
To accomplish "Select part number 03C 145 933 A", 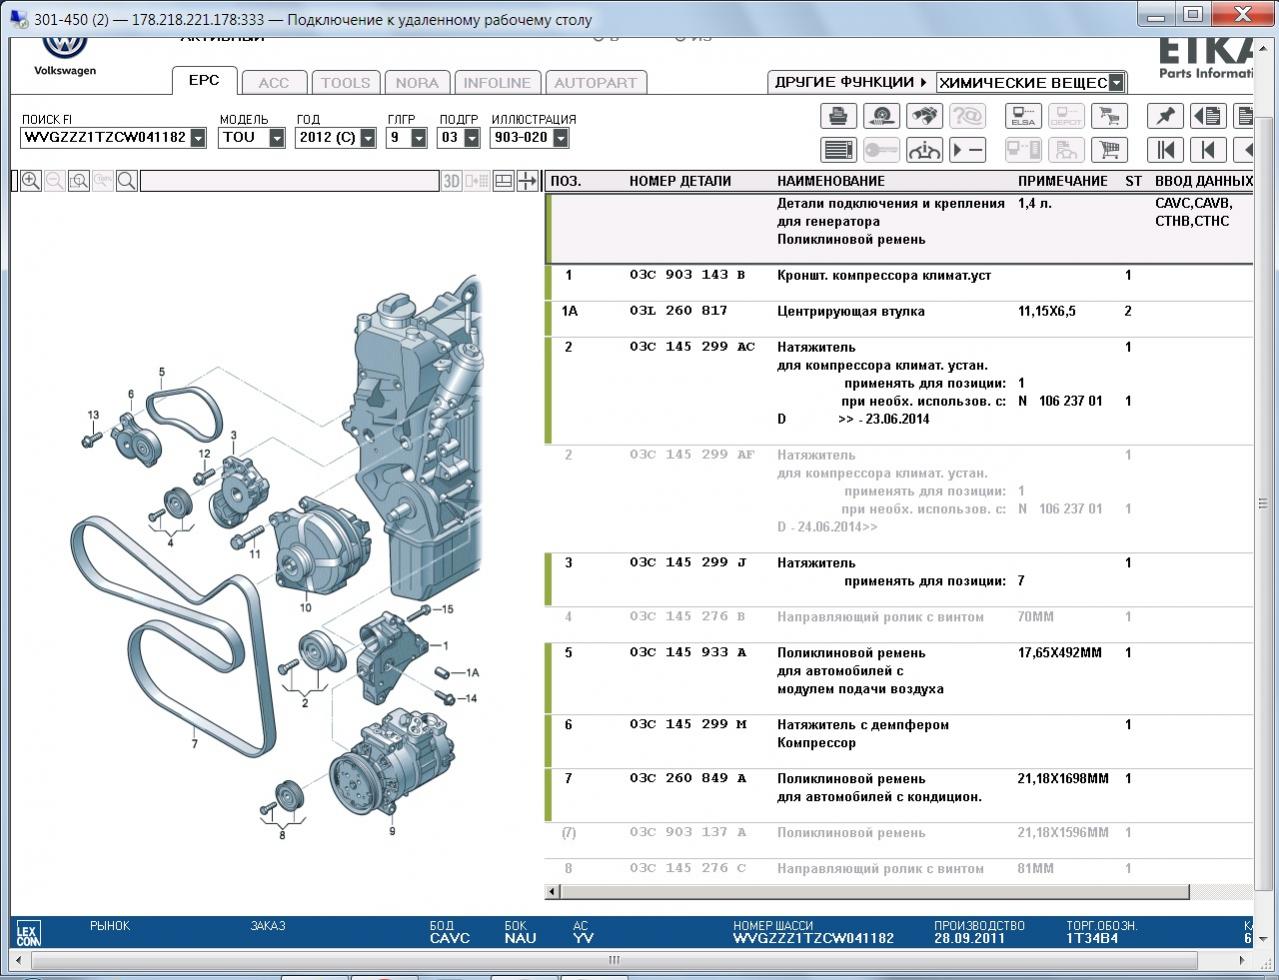I will 688,653.
